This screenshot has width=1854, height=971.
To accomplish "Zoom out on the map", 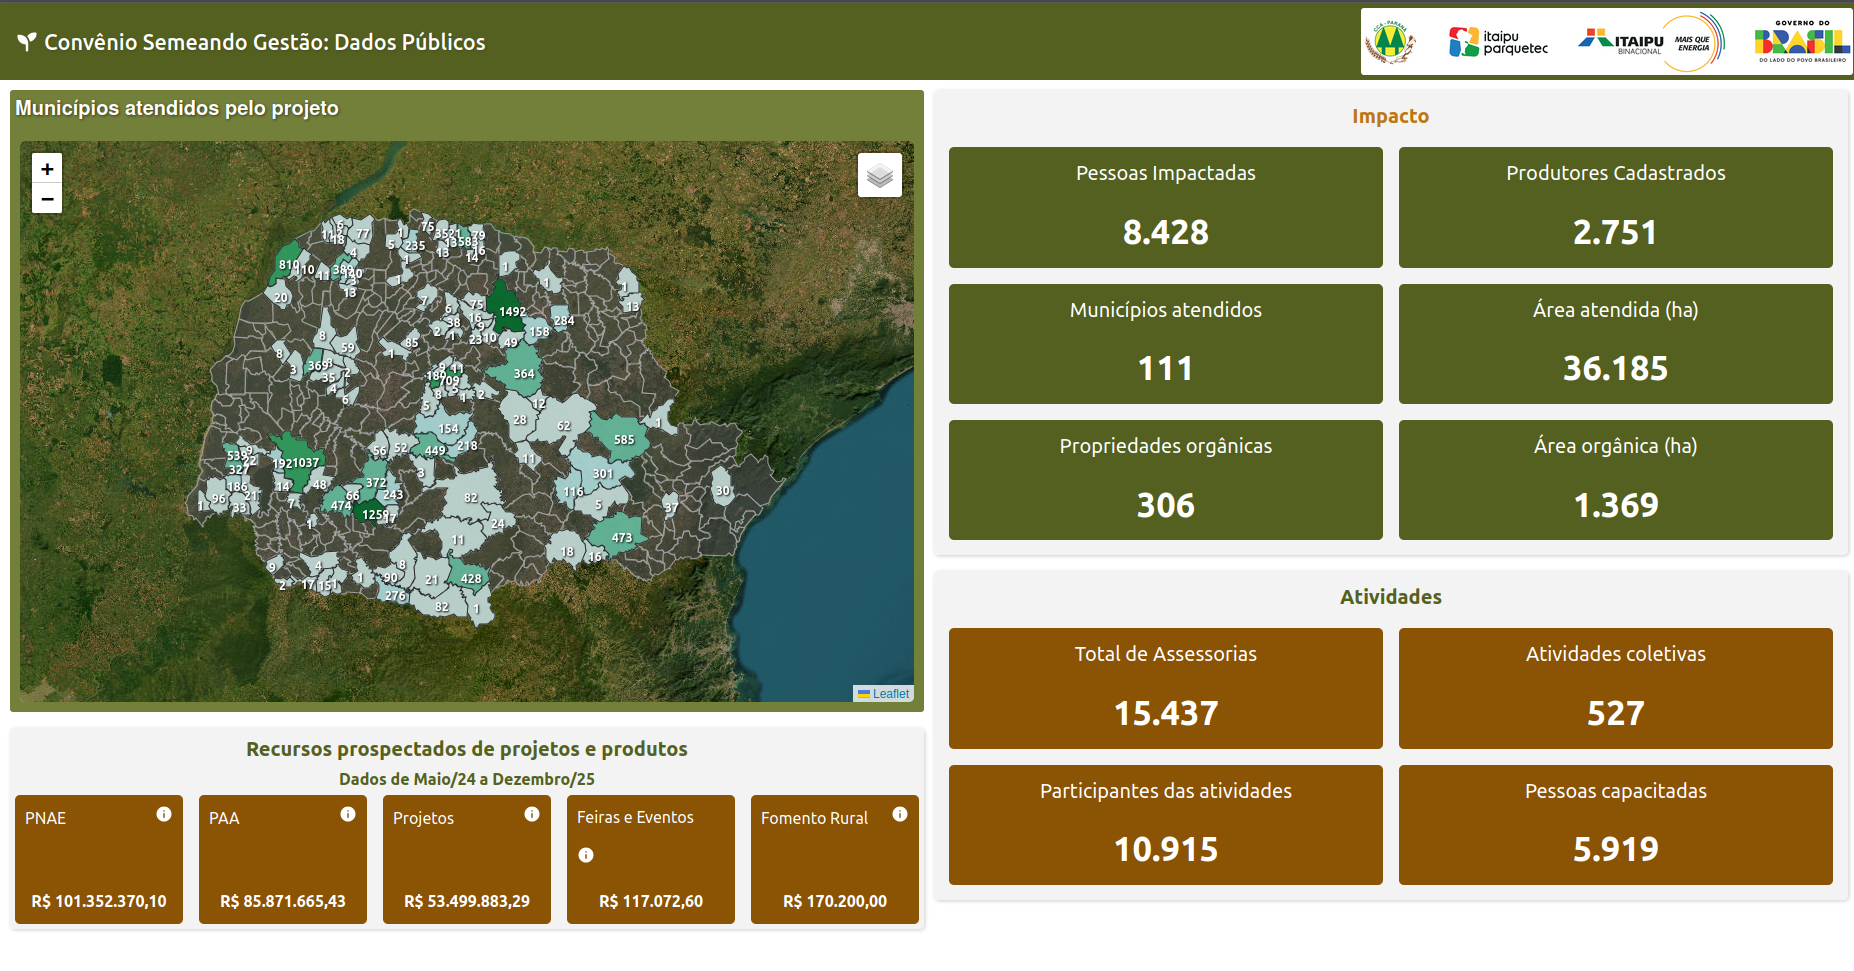I will (x=47, y=199).
